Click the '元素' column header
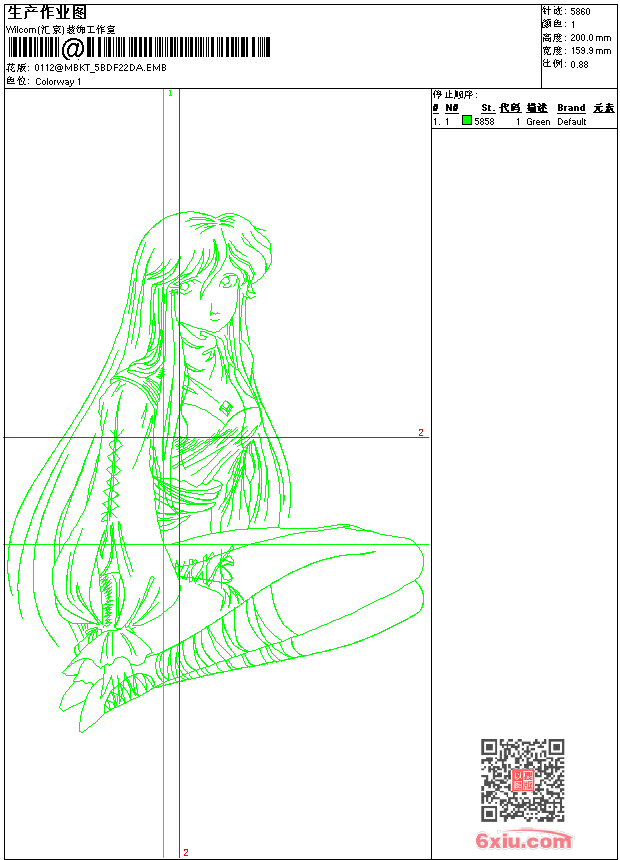 [x=604, y=108]
